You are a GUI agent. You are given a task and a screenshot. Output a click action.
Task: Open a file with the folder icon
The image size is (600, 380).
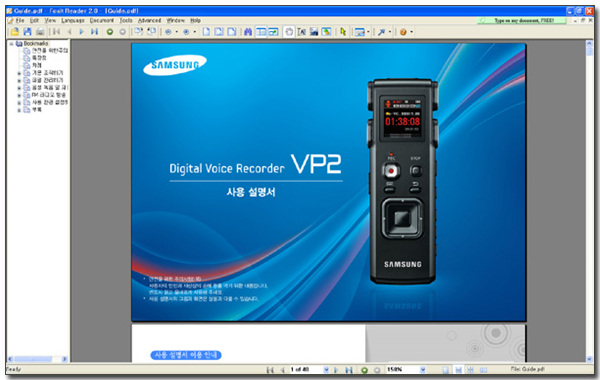tap(15, 32)
